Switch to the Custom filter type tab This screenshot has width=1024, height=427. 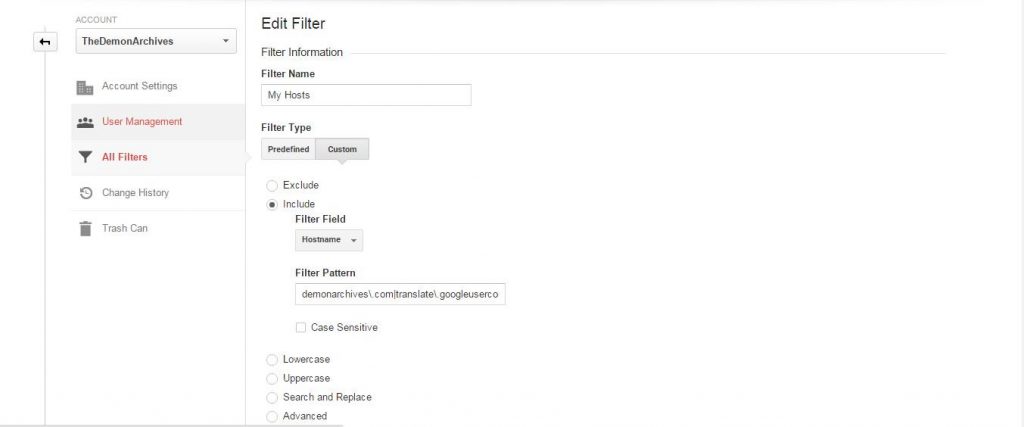coord(342,150)
